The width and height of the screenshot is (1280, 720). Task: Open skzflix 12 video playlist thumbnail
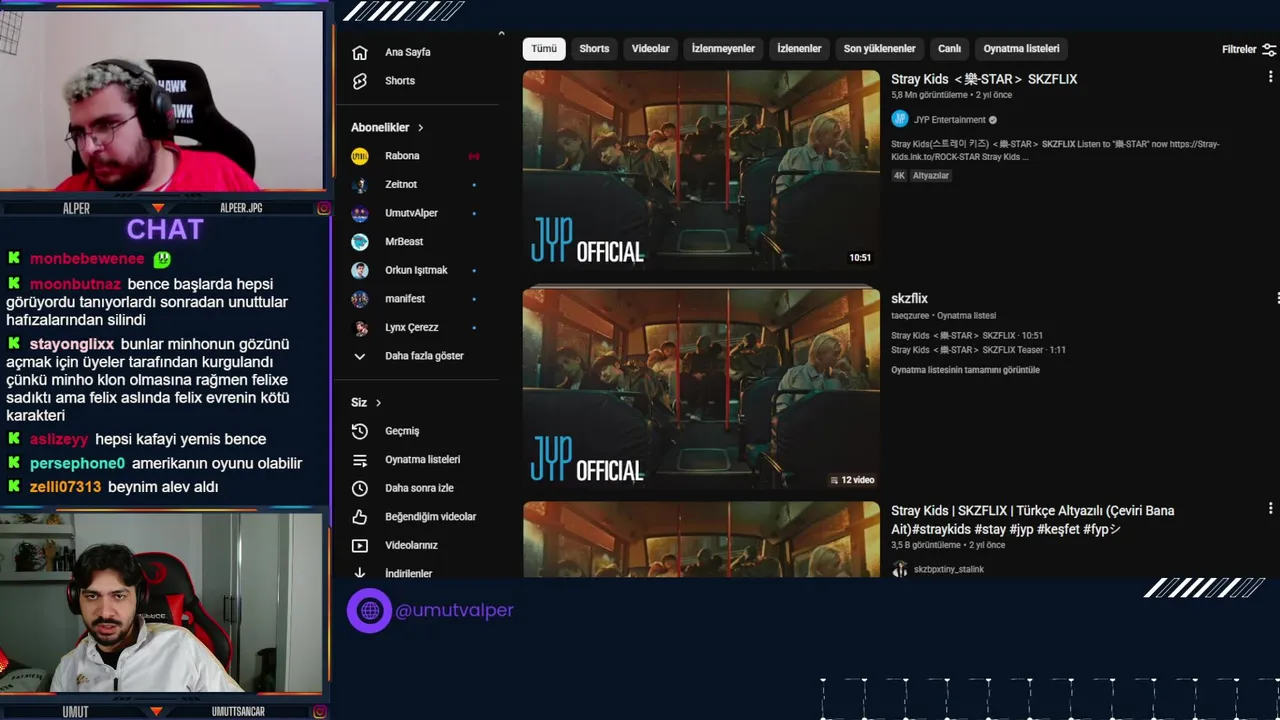(x=701, y=390)
